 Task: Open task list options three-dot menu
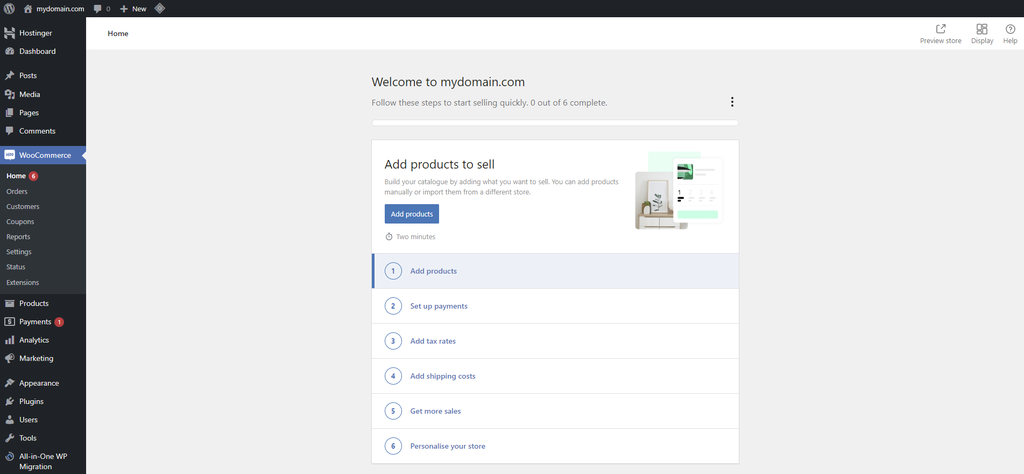(732, 102)
